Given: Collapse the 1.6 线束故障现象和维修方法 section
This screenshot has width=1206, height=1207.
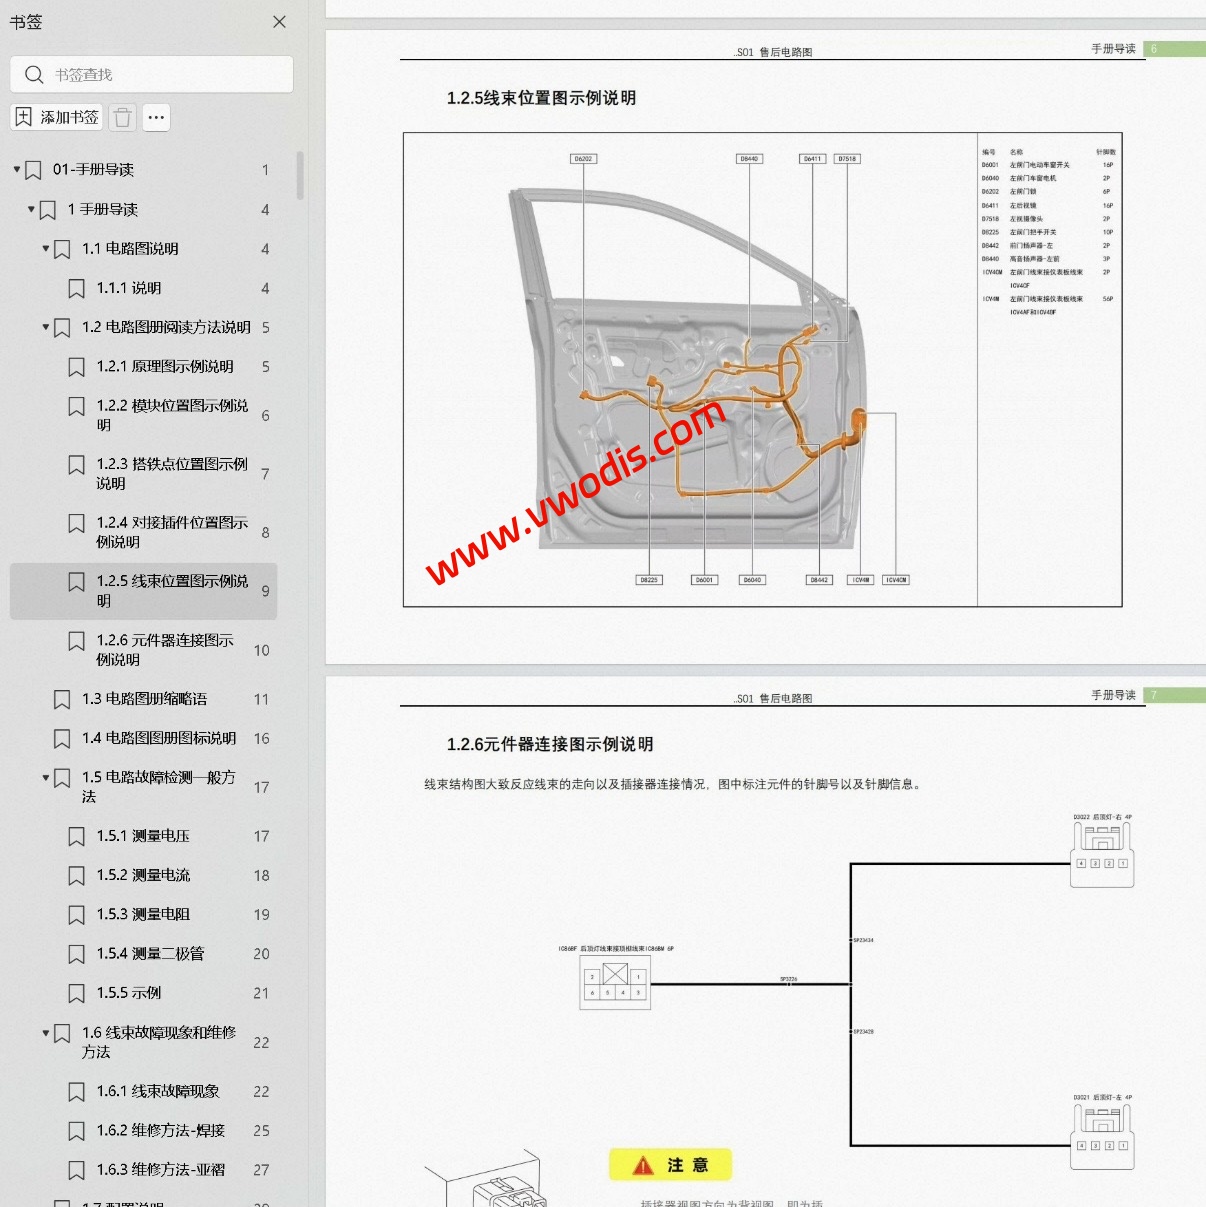Looking at the screenshot, I should (46, 1032).
